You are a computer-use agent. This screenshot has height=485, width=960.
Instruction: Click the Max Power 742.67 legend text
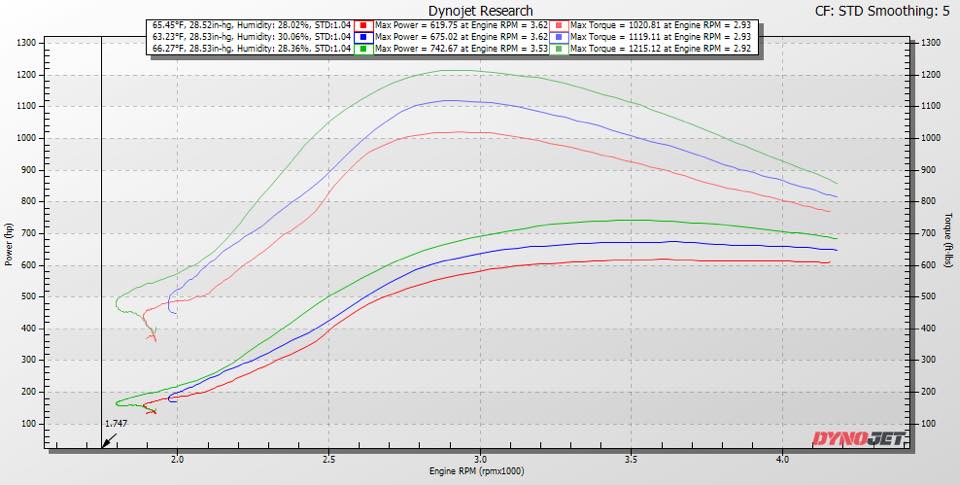click(460, 47)
